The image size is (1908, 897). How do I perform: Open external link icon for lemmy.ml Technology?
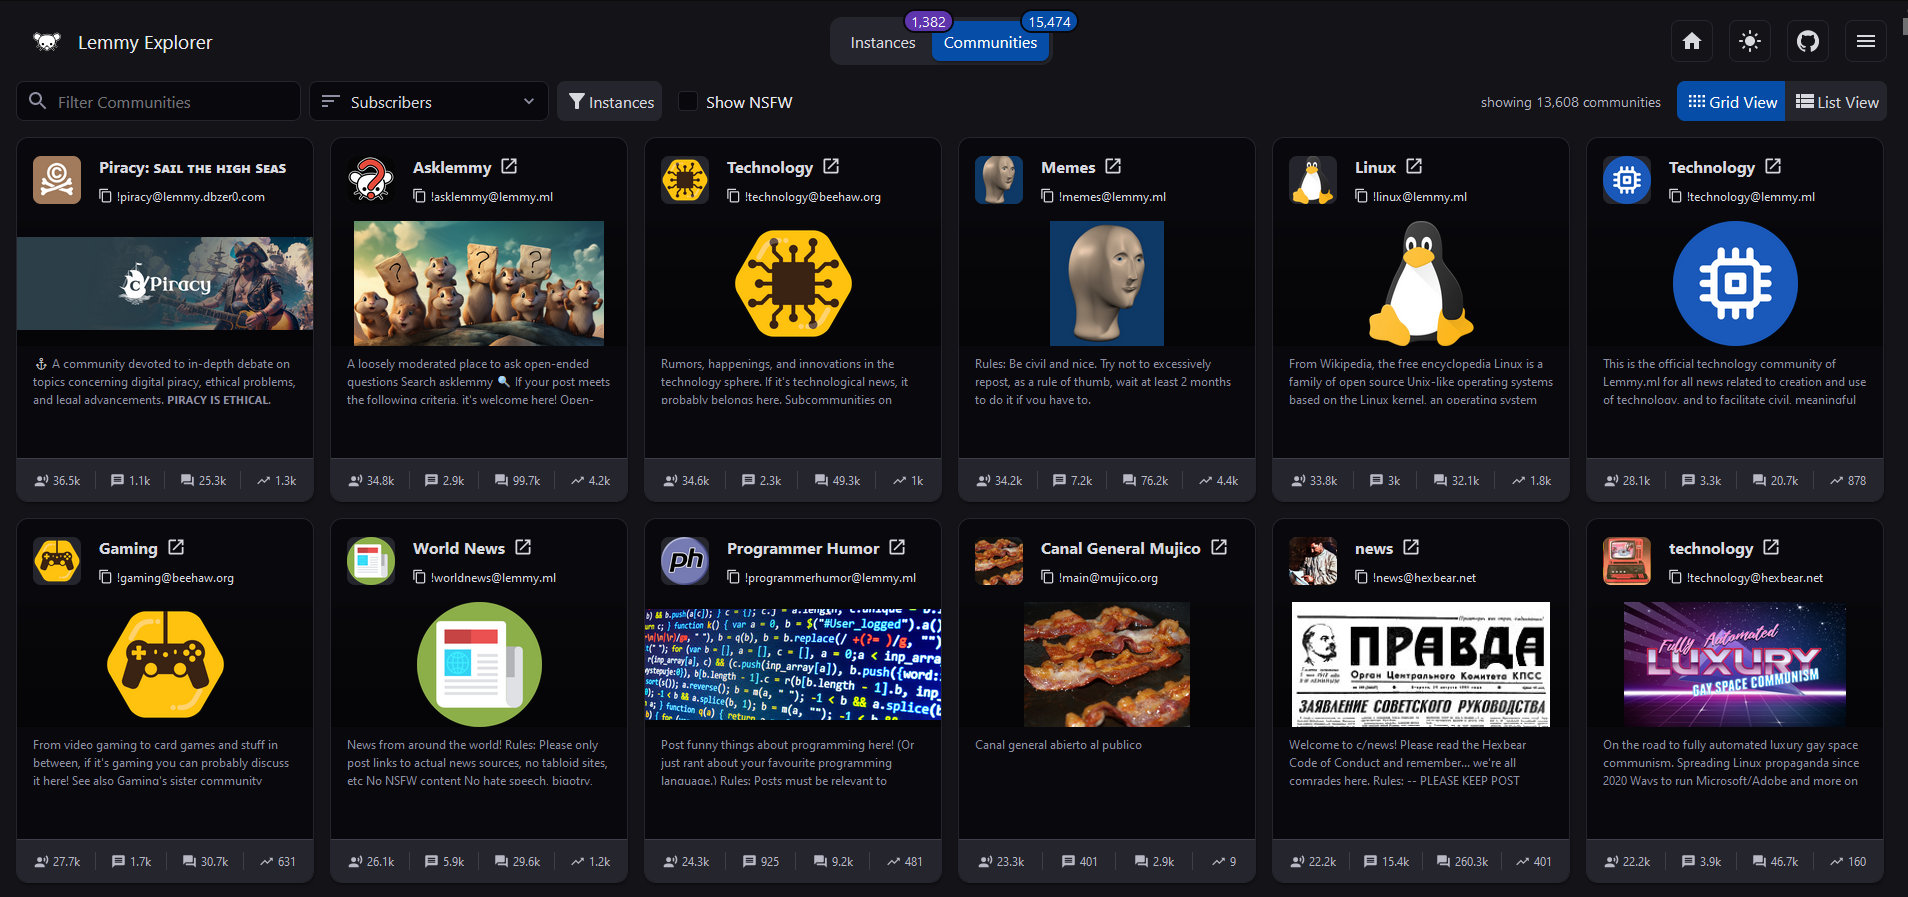click(1773, 166)
